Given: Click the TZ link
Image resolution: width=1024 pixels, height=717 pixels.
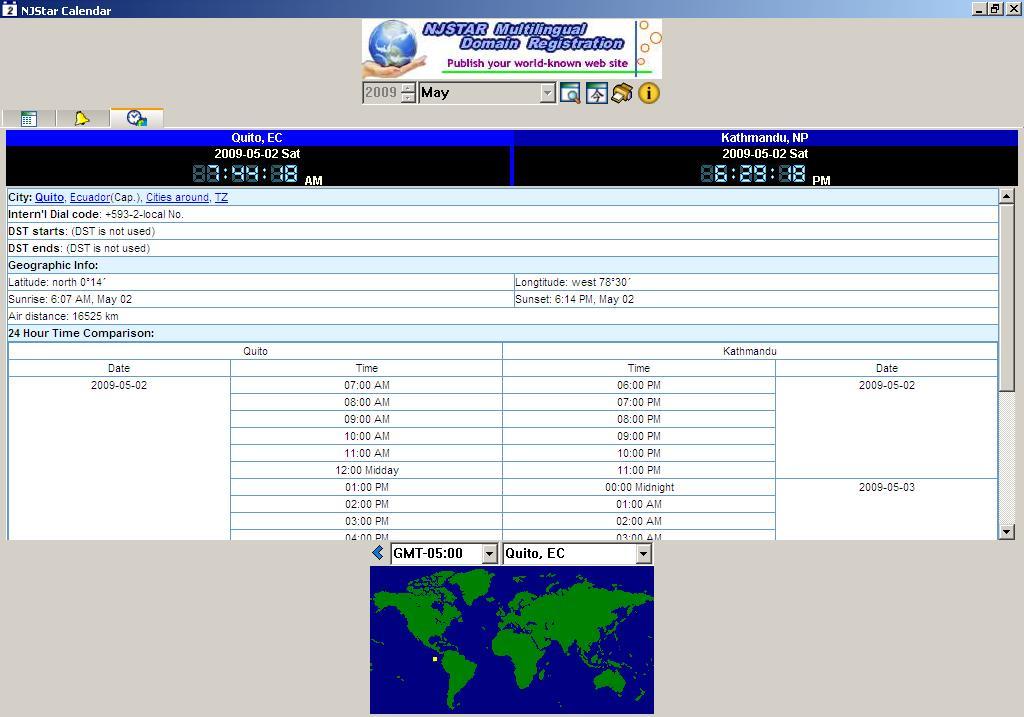Looking at the screenshot, I should pyautogui.click(x=221, y=198).
